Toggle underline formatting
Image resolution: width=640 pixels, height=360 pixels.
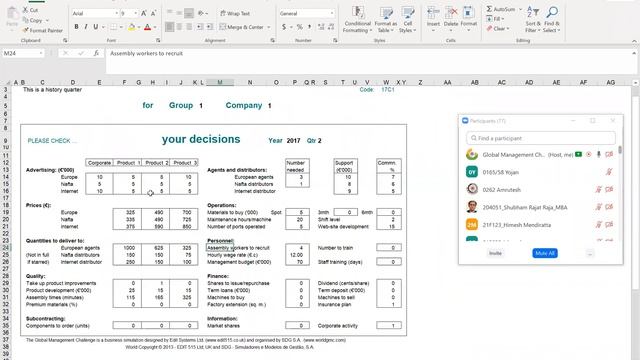click(x=96, y=27)
